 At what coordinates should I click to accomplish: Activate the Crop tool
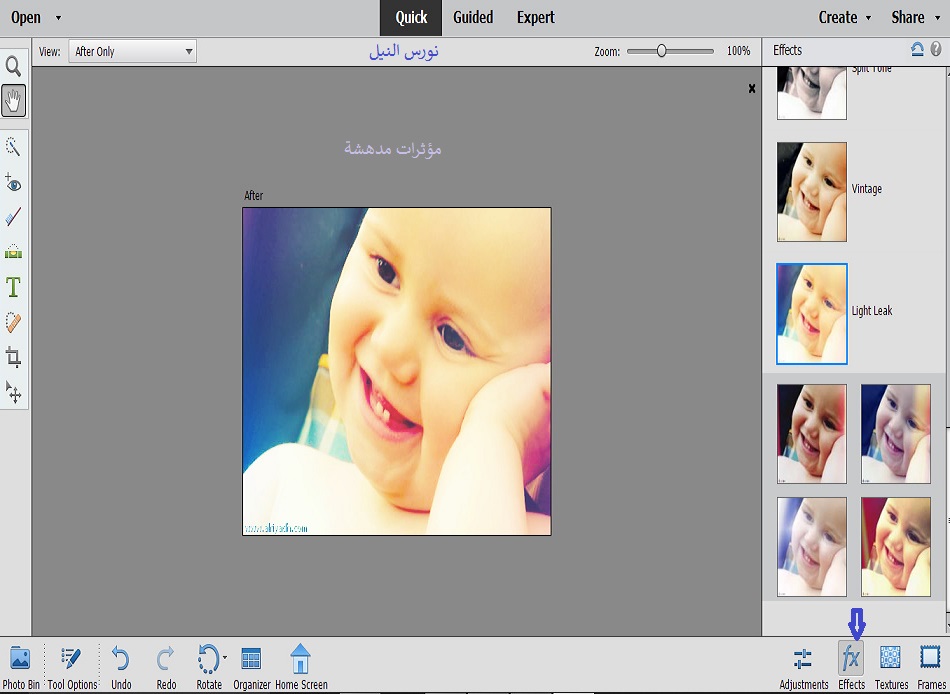(14, 357)
